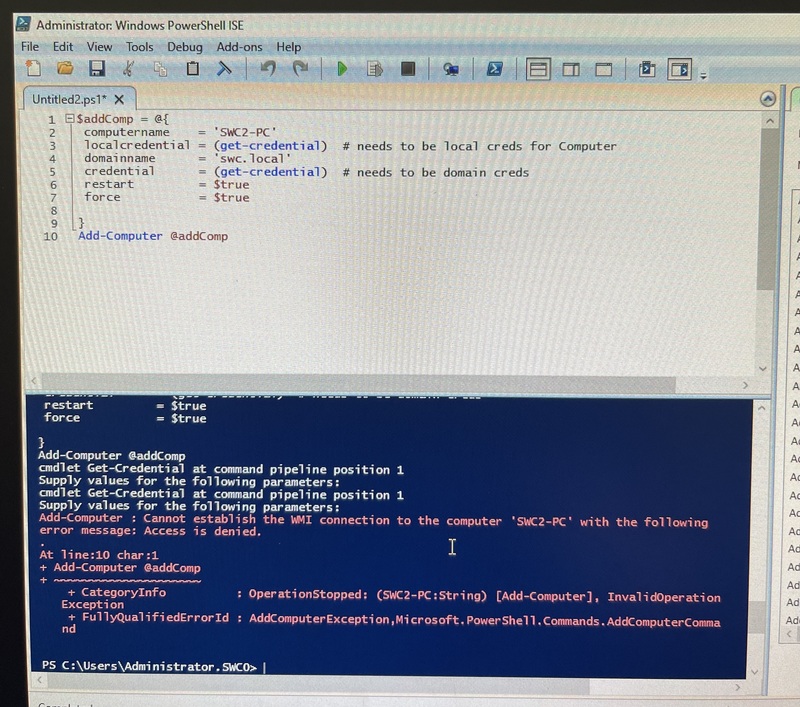Viewport: 800px width, 707px height.
Task: Click the Paste toolbar button
Action: coord(192,70)
